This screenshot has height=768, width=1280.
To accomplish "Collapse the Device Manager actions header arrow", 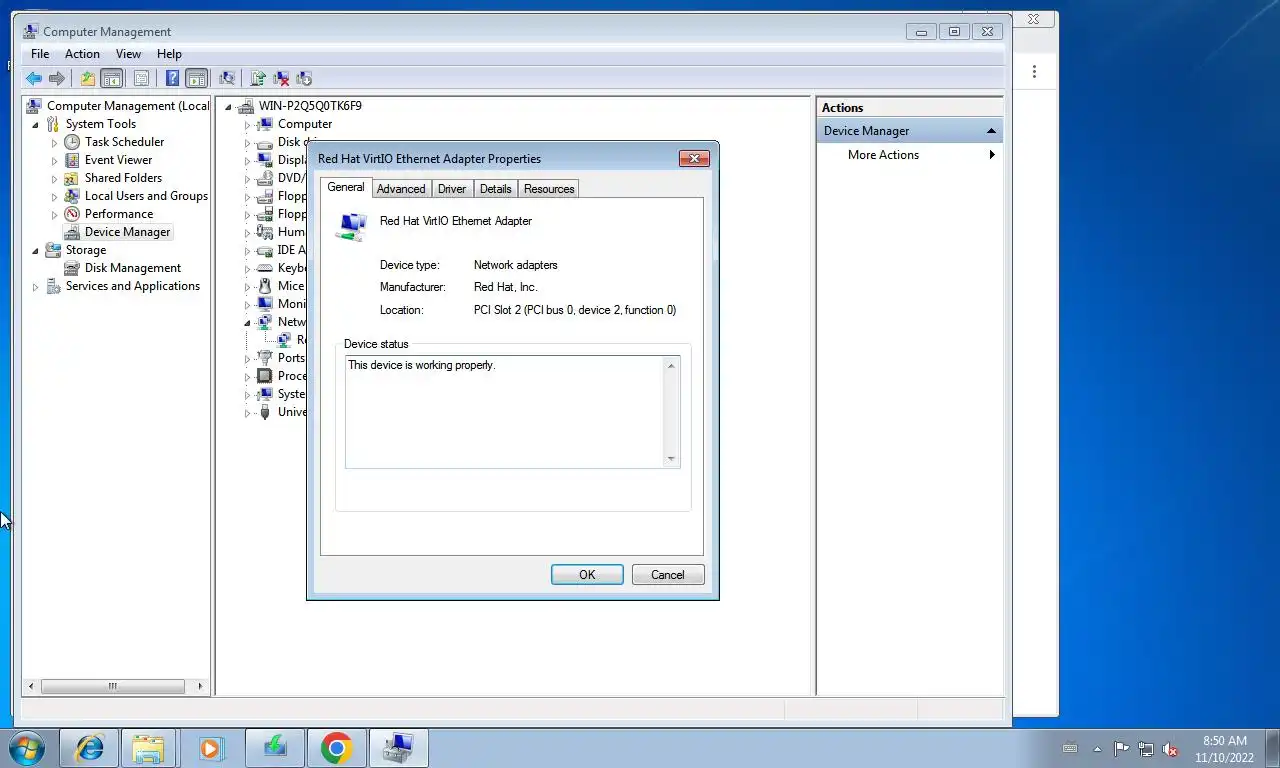I will [991, 131].
